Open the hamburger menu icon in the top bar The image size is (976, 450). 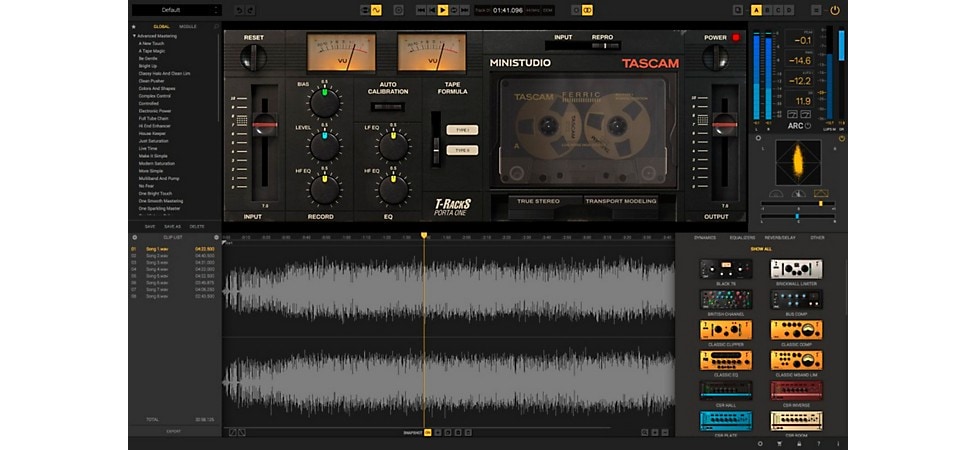(x=816, y=10)
